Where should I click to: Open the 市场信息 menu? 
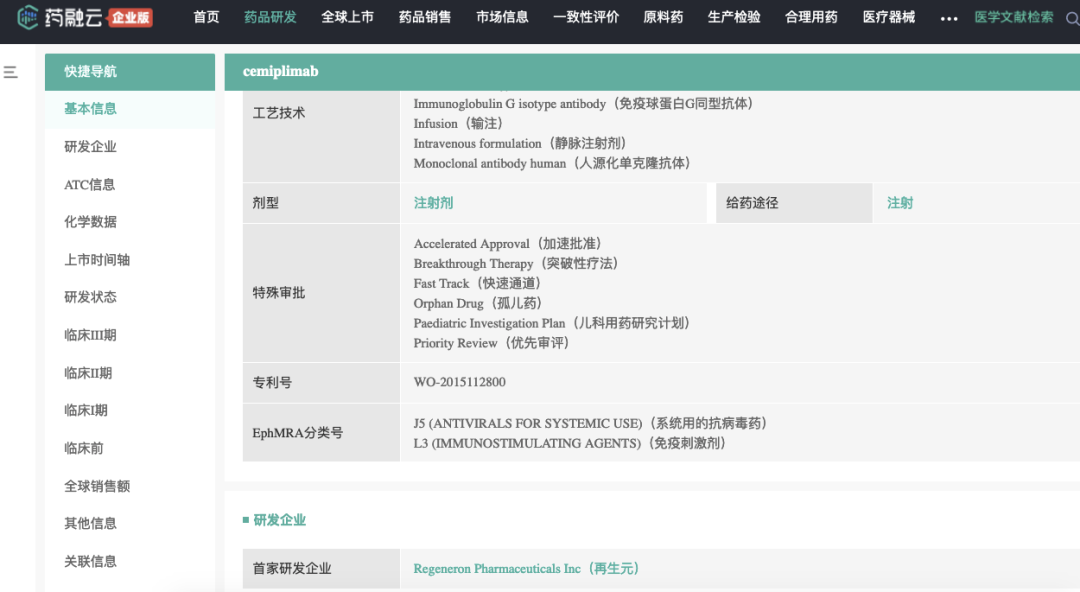[x=502, y=17]
